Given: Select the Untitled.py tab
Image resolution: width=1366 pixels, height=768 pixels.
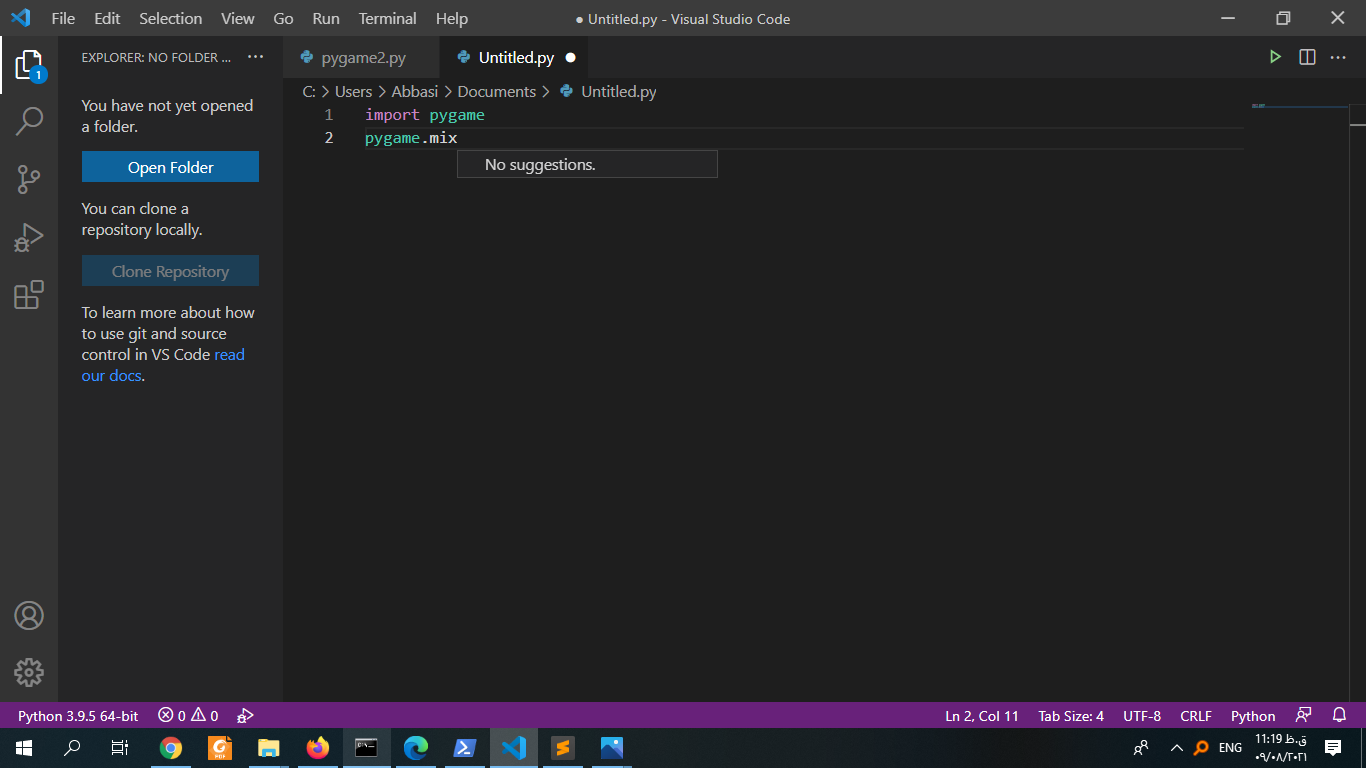Looking at the screenshot, I should click(x=515, y=57).
